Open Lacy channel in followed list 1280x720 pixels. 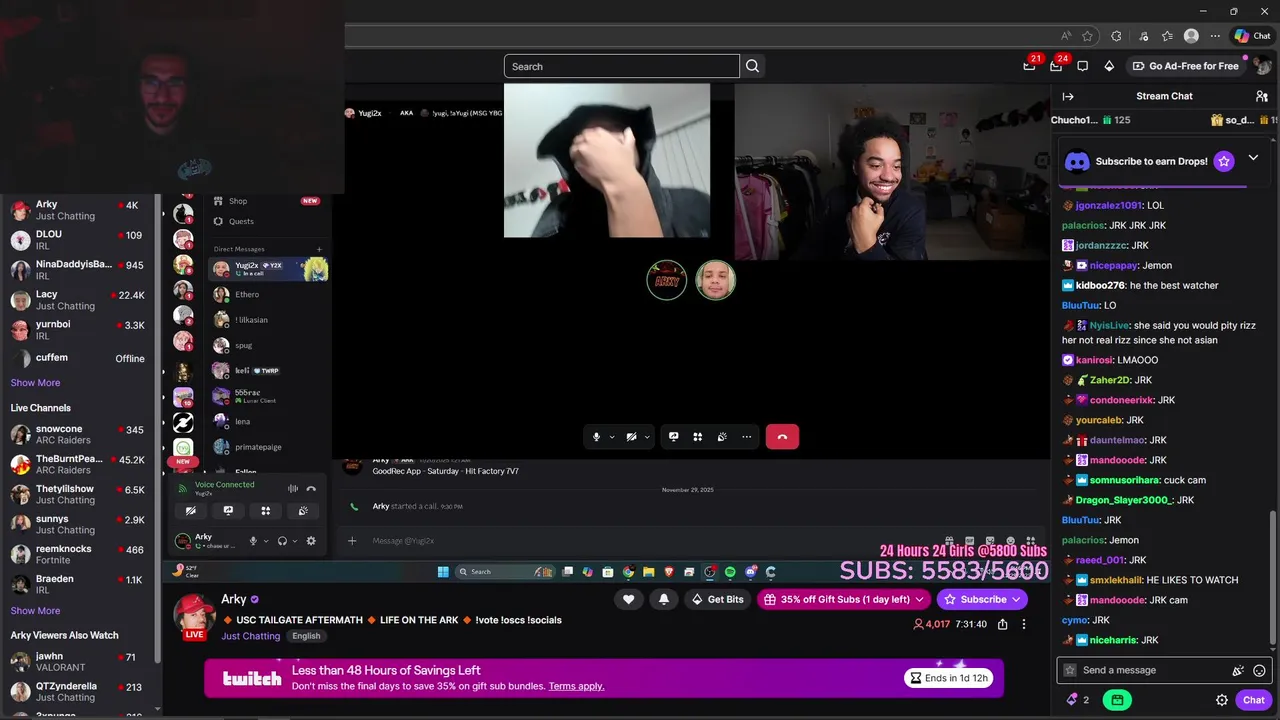coord(77,300)
